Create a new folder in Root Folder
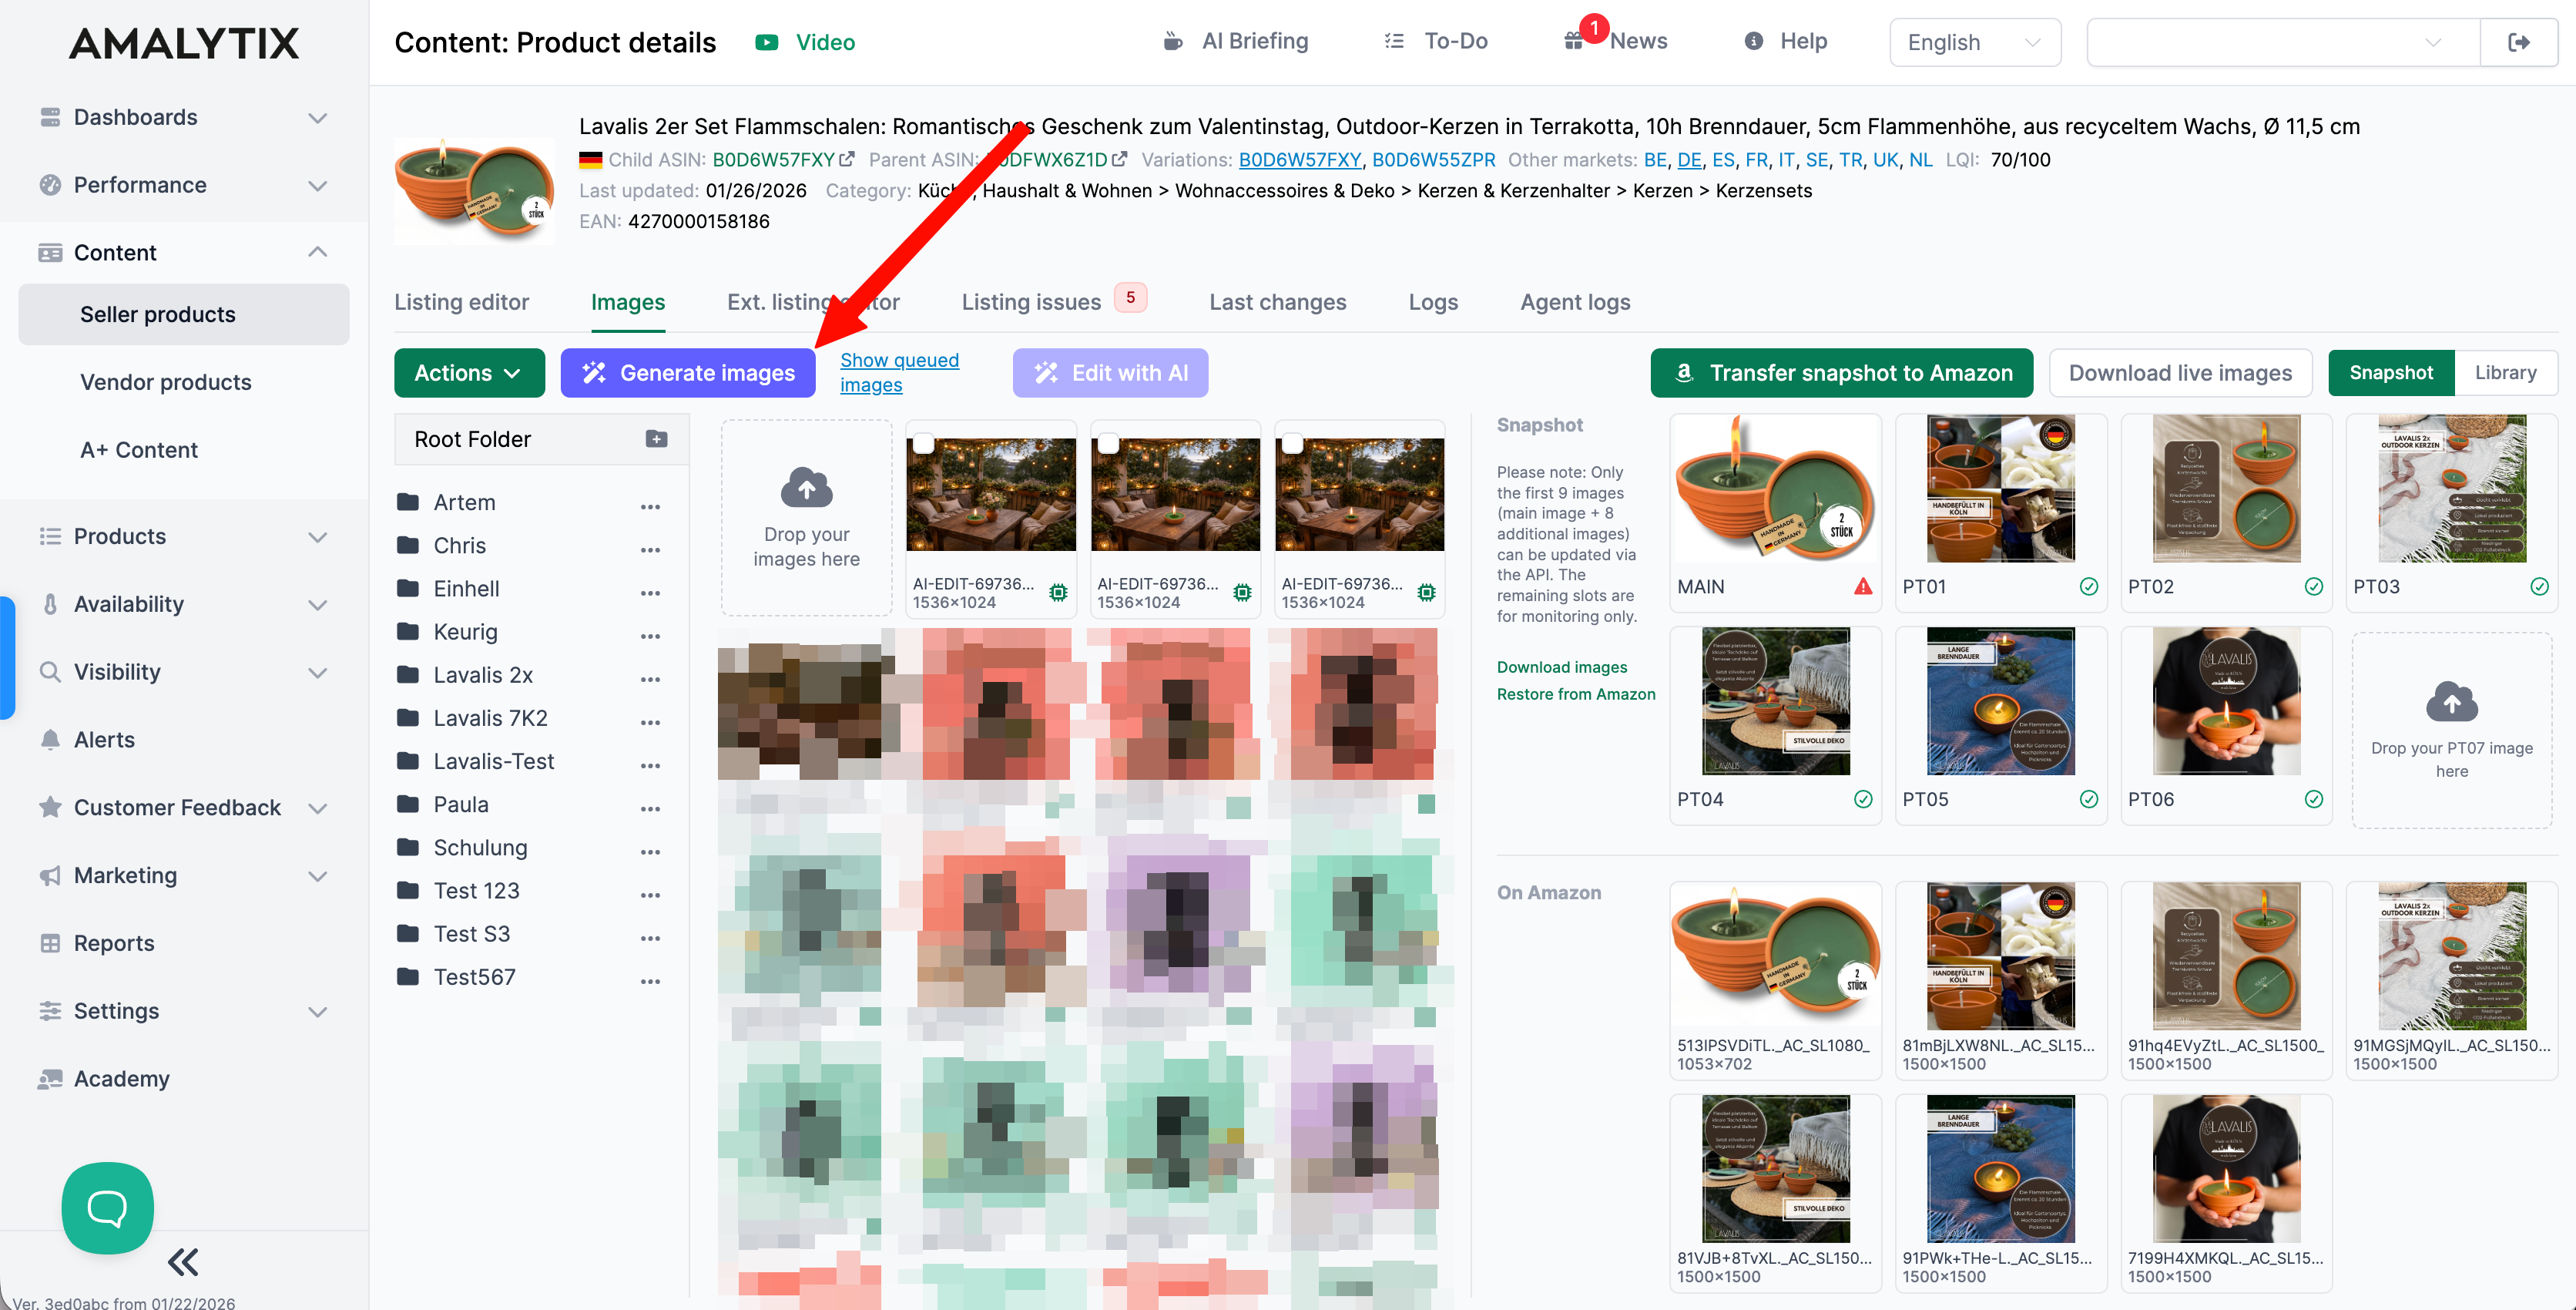Screen dimensions: 2576x1310 click(656, 438)
